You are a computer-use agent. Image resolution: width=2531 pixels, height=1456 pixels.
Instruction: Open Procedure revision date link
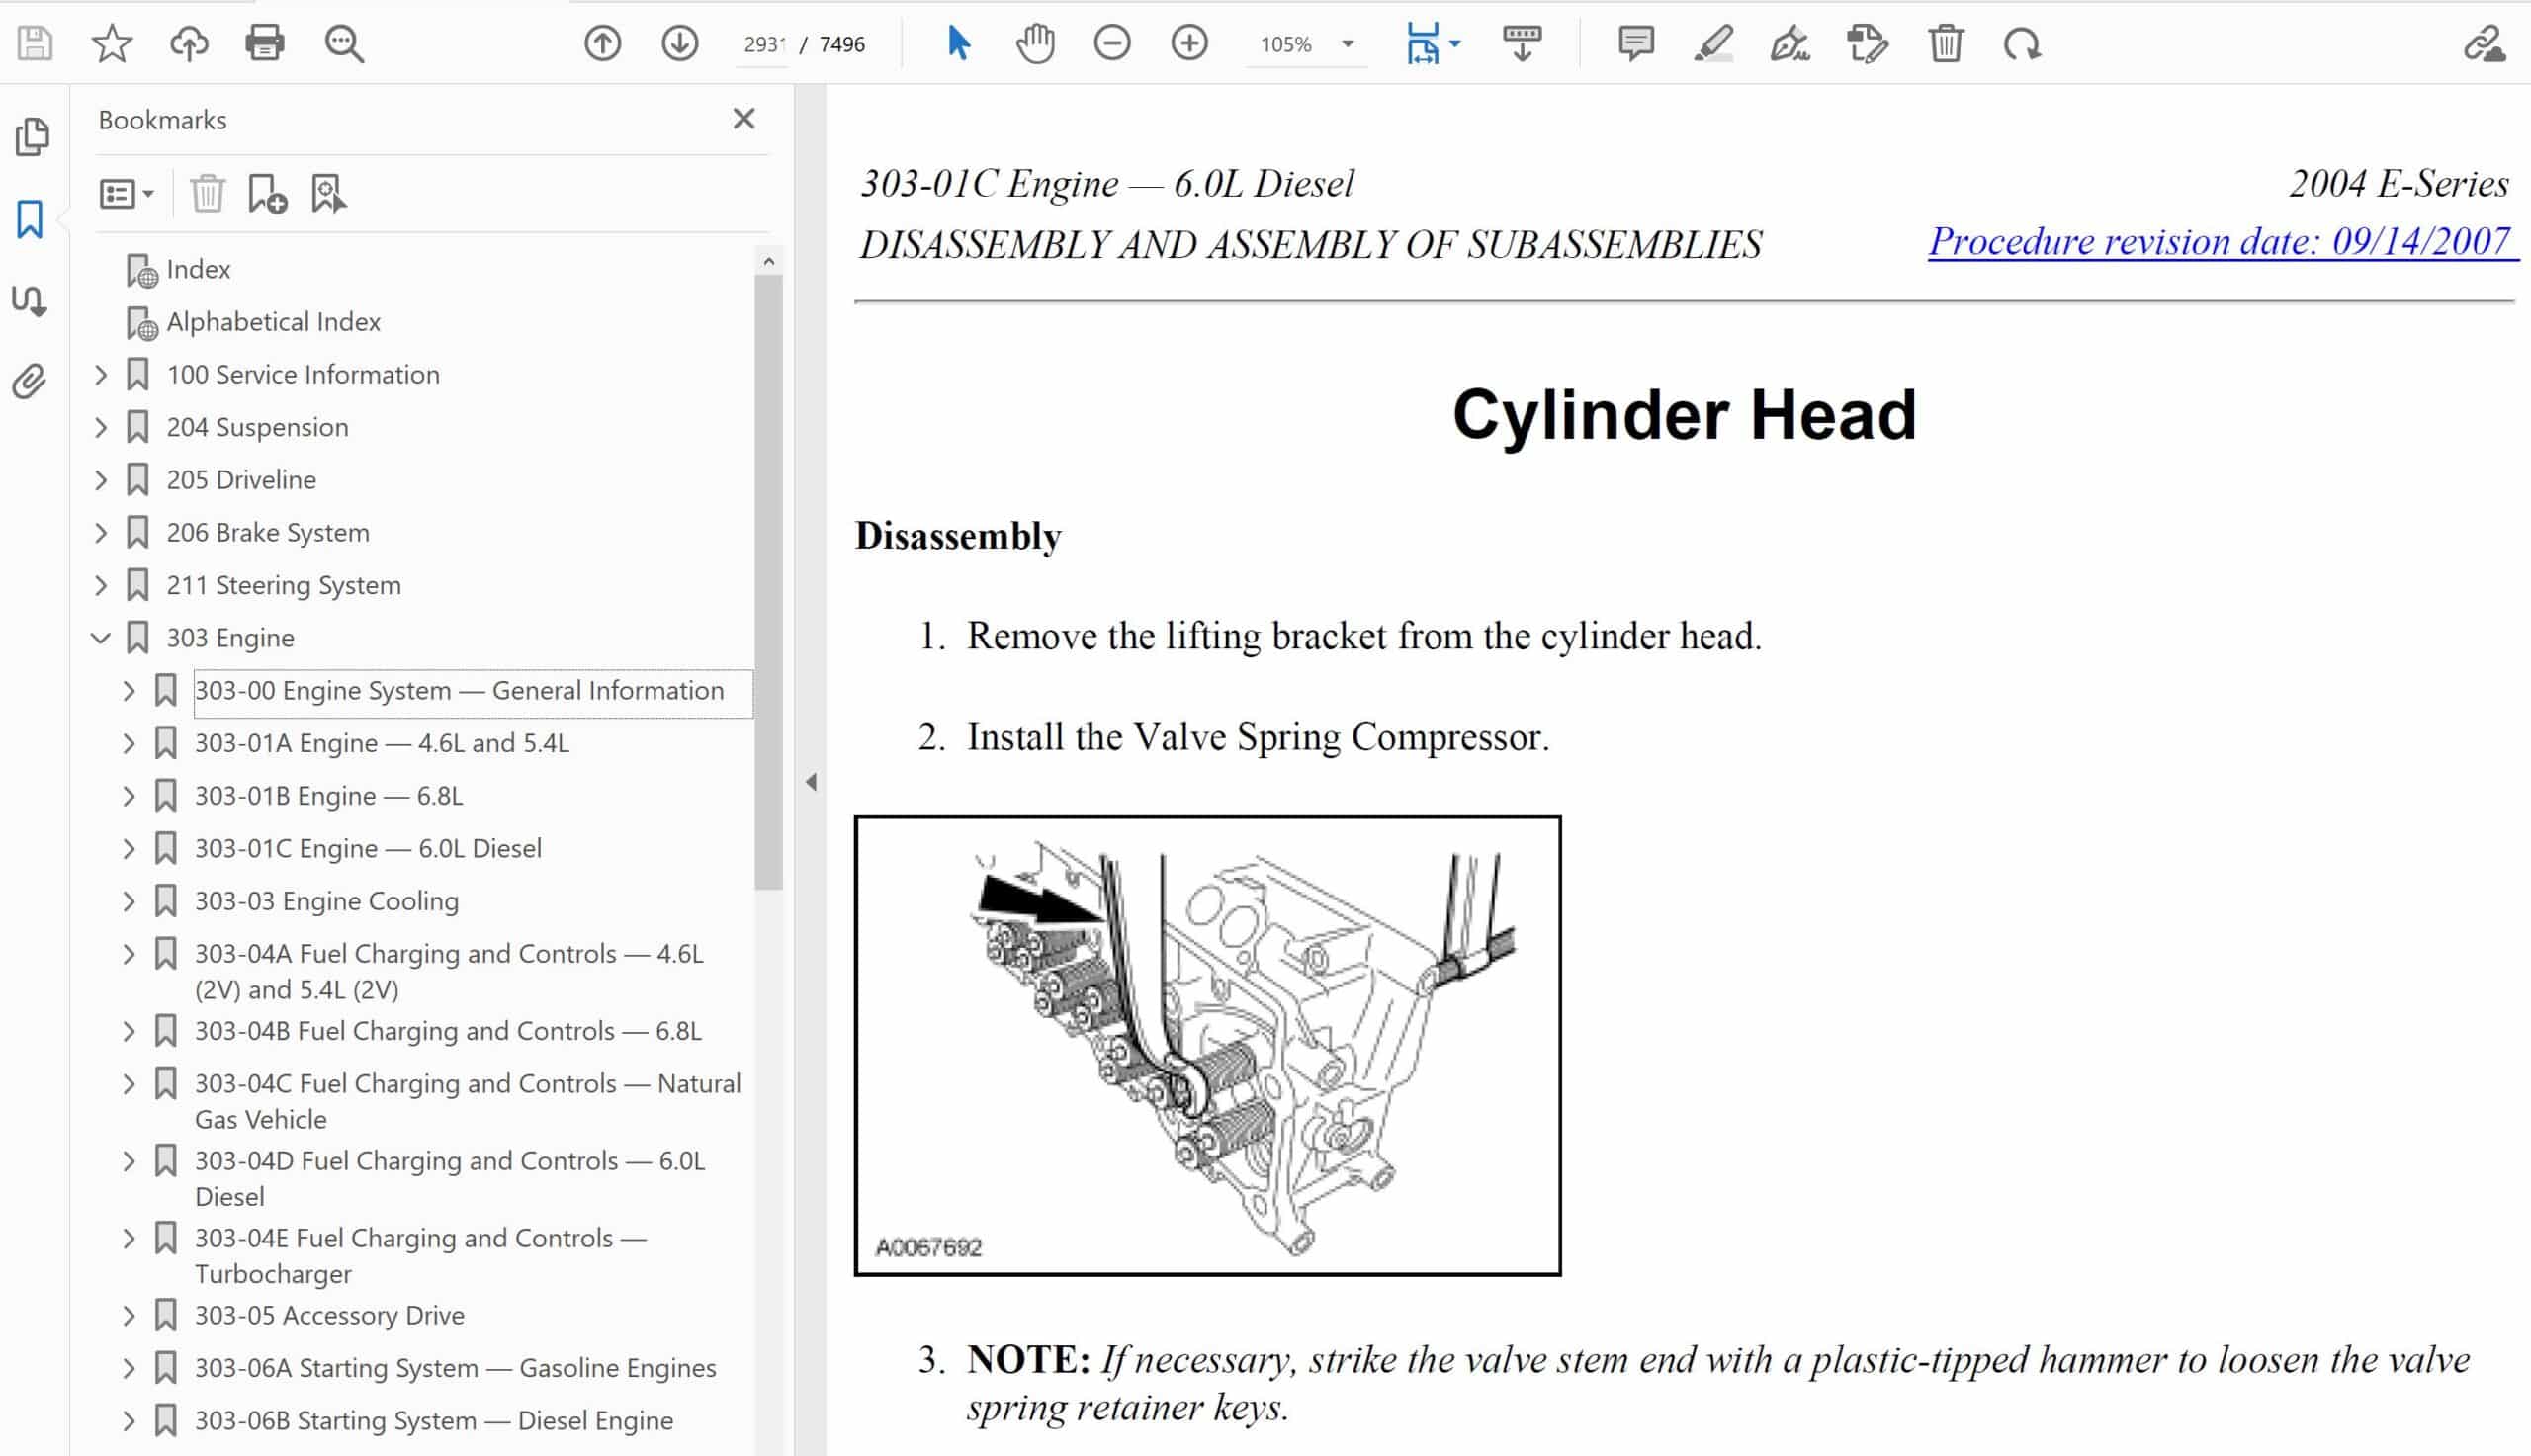pyautogui.click(x=2222, y=242)
